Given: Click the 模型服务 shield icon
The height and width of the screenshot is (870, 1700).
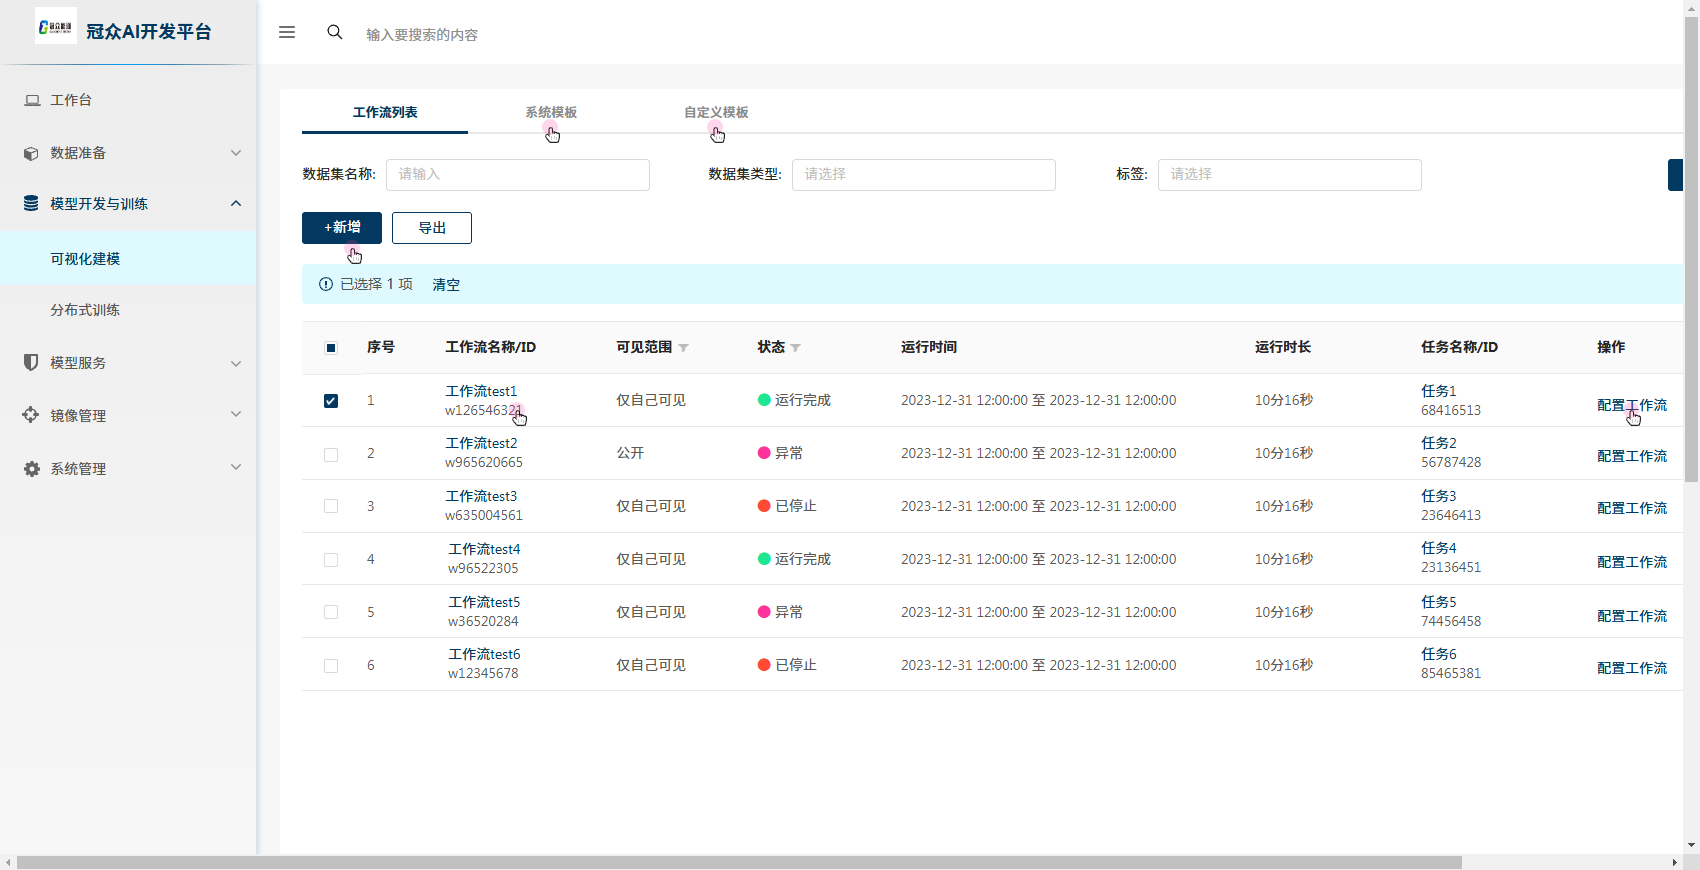Looking at the screenshot, I should coord(31,362).
